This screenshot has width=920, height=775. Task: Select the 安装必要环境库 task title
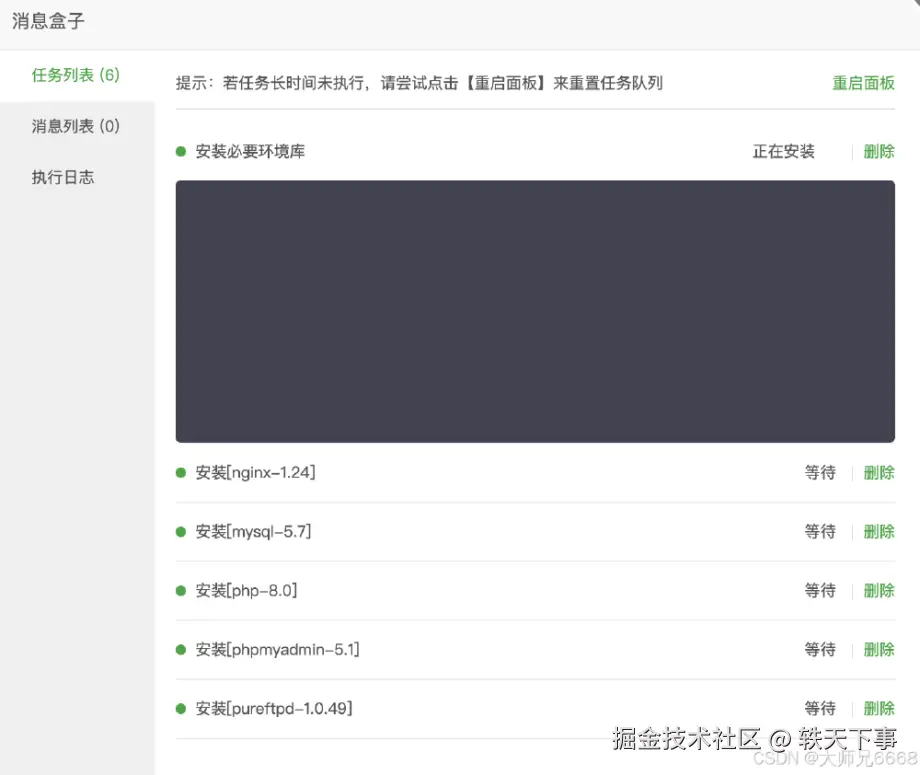coord(250,151)
